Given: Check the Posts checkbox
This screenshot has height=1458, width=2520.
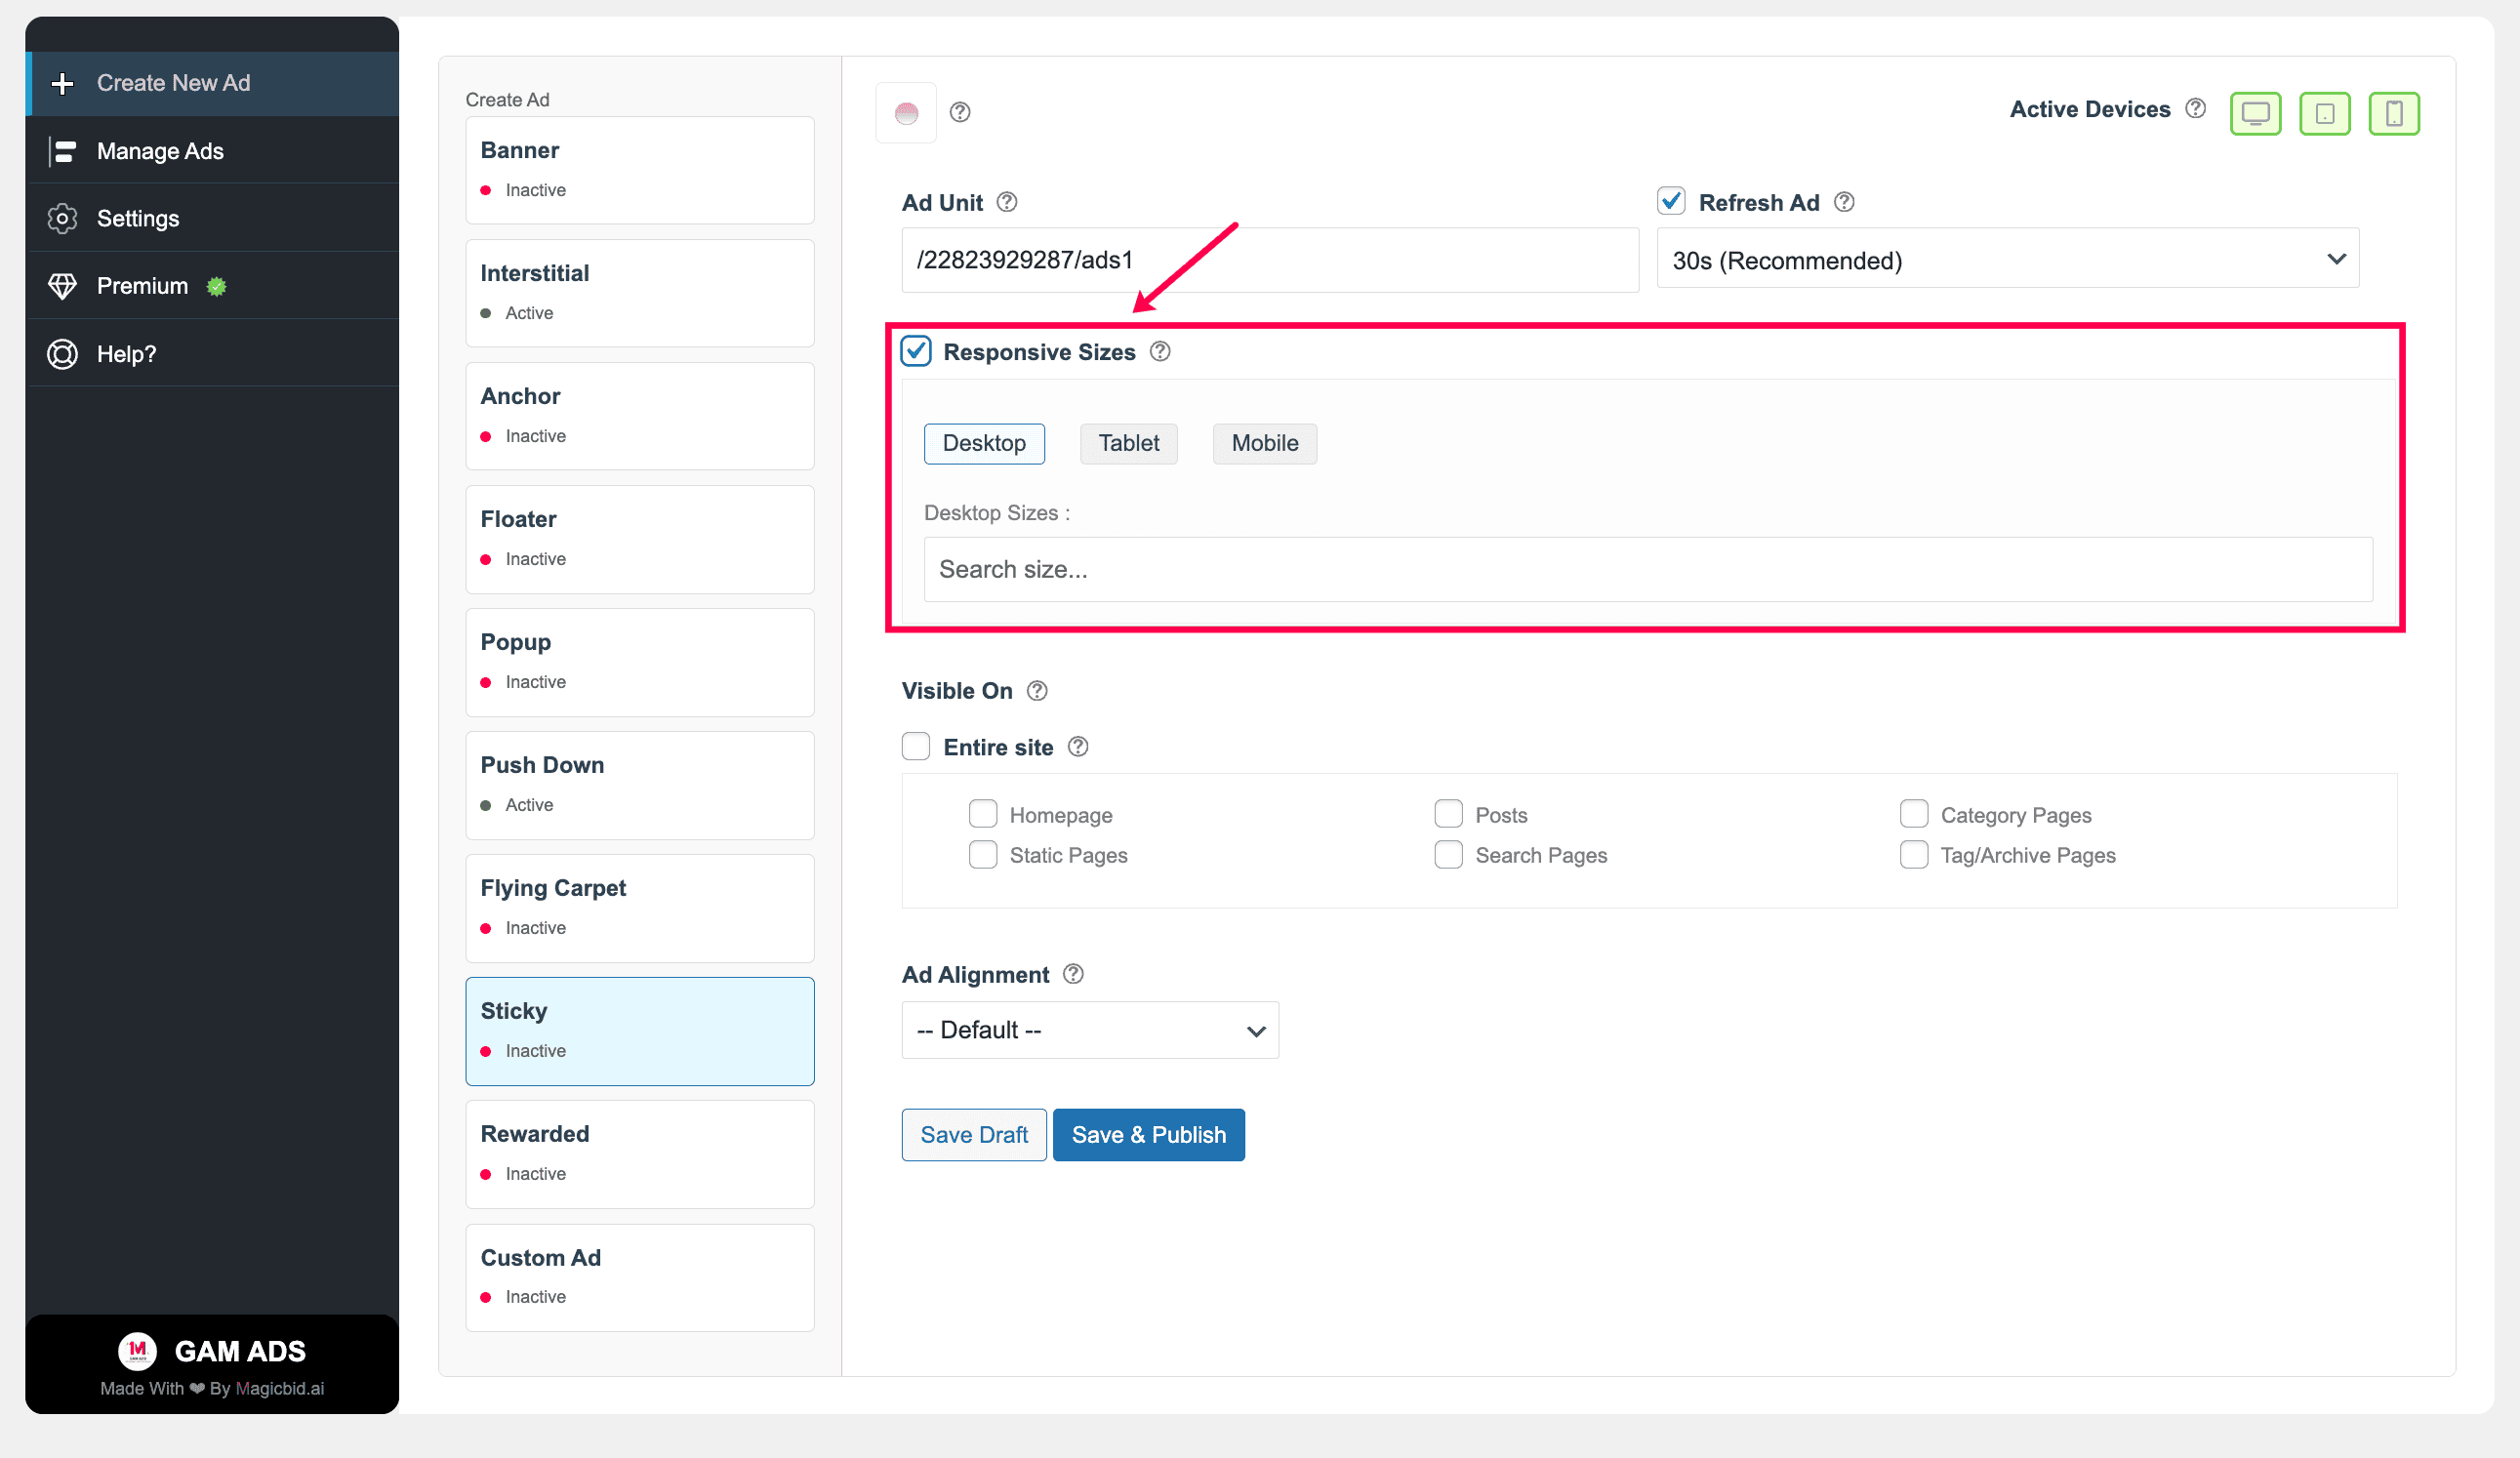Looking at the screenshot, I should tap(1449, 814).
